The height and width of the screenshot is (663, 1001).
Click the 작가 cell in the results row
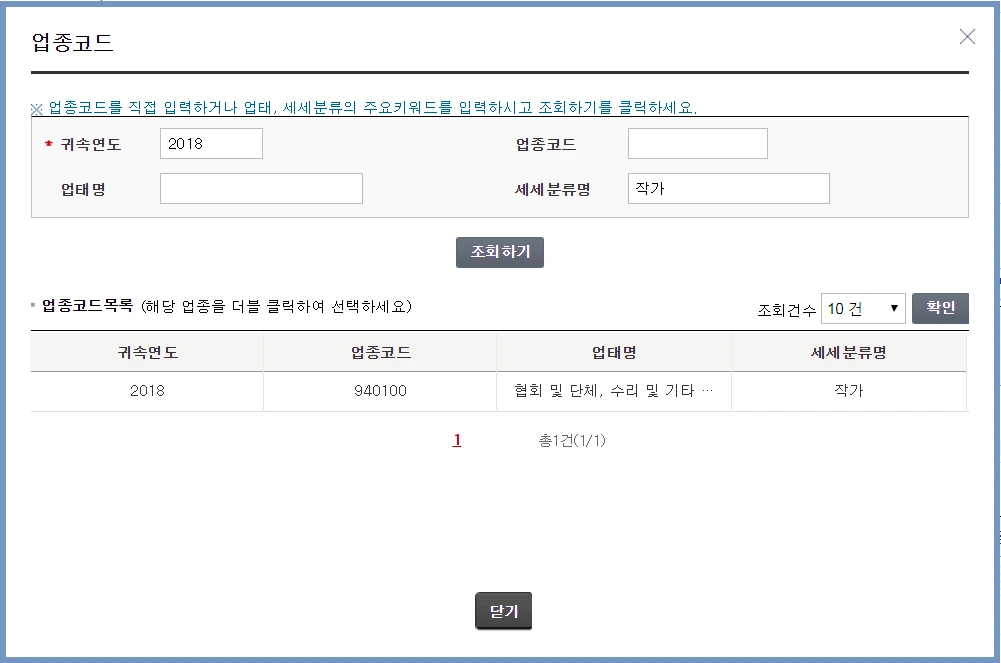point(849,391)
